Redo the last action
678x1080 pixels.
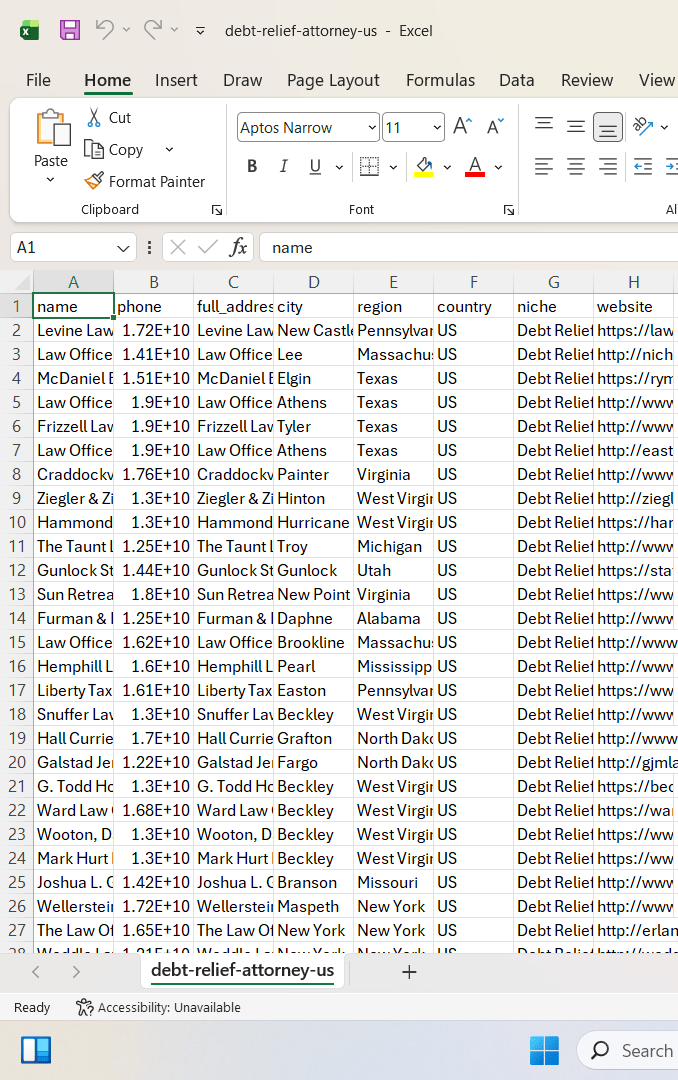pyautogui.click(x=153, y=30)
